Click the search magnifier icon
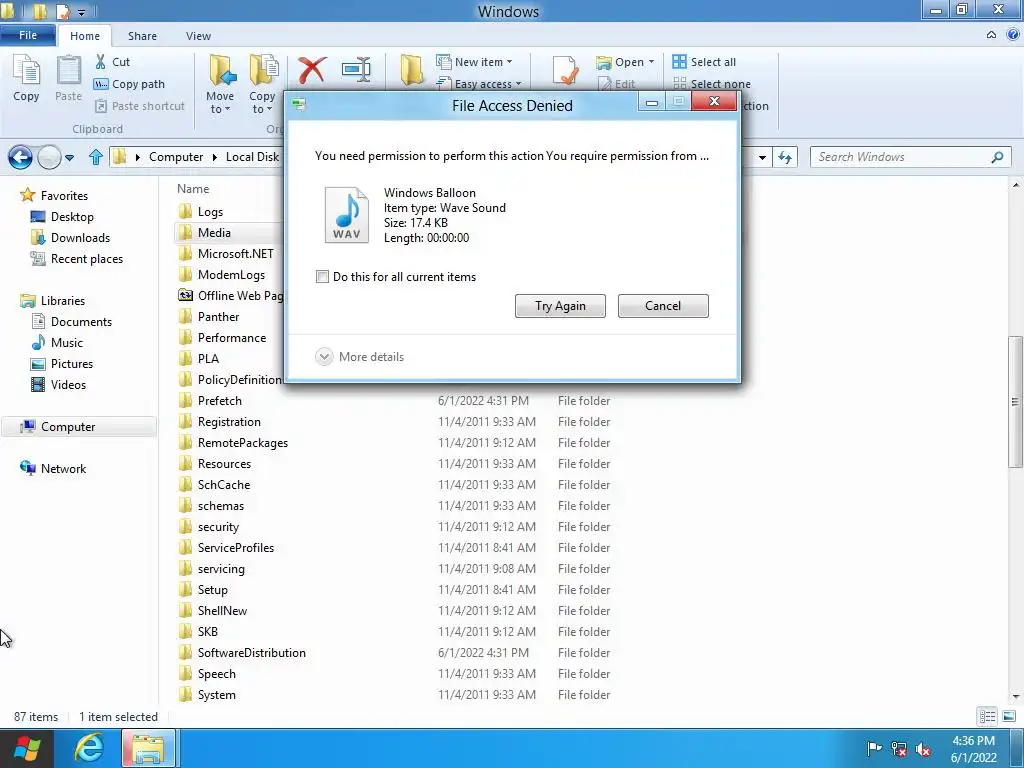1024x768 pixels. [x=997, y=157]
